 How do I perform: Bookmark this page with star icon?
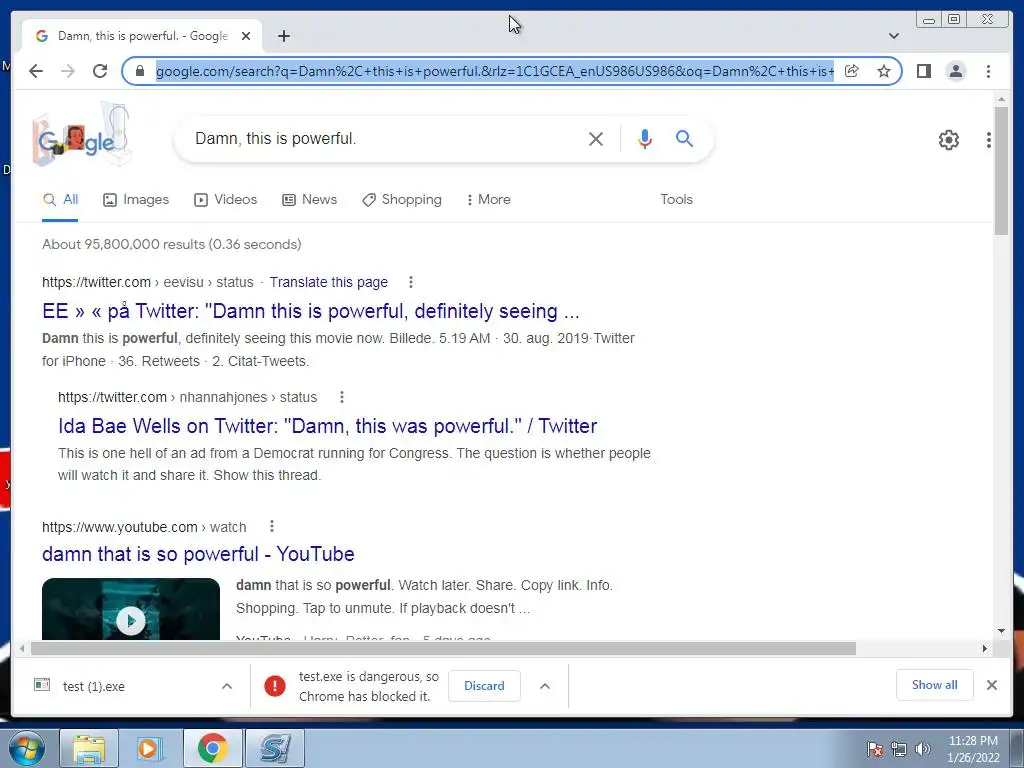click(x=884, y=71)
